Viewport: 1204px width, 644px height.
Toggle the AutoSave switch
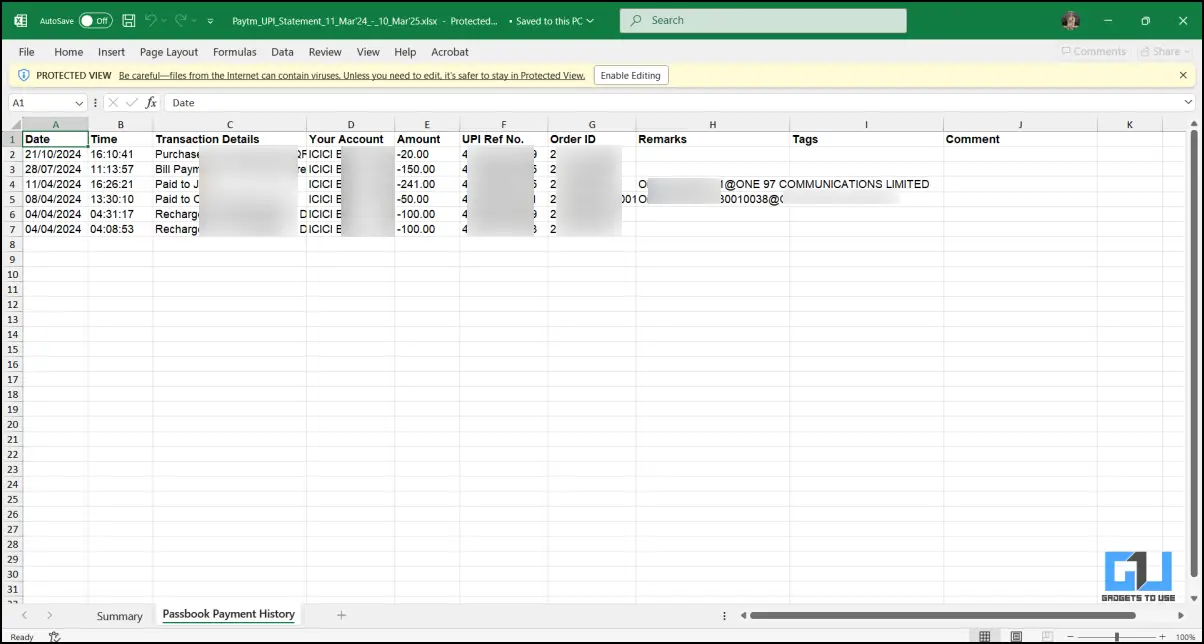[95, 20]
